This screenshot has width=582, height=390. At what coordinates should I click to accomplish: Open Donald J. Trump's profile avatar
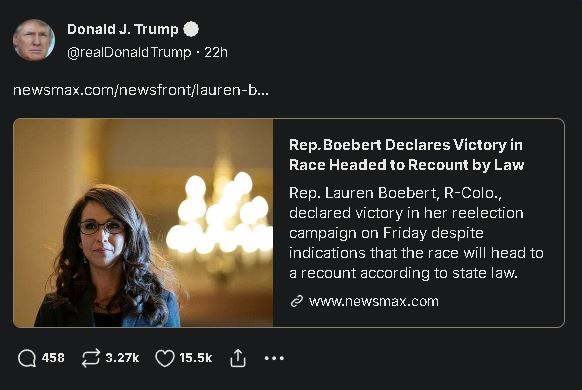pos(34,40)
